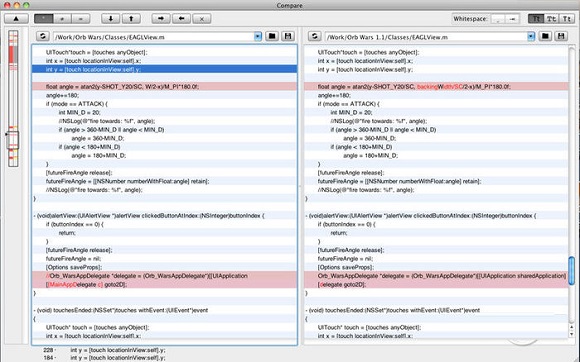Toggle first Whitespace option button
580x362 pixels.
[x=498, y=19]
